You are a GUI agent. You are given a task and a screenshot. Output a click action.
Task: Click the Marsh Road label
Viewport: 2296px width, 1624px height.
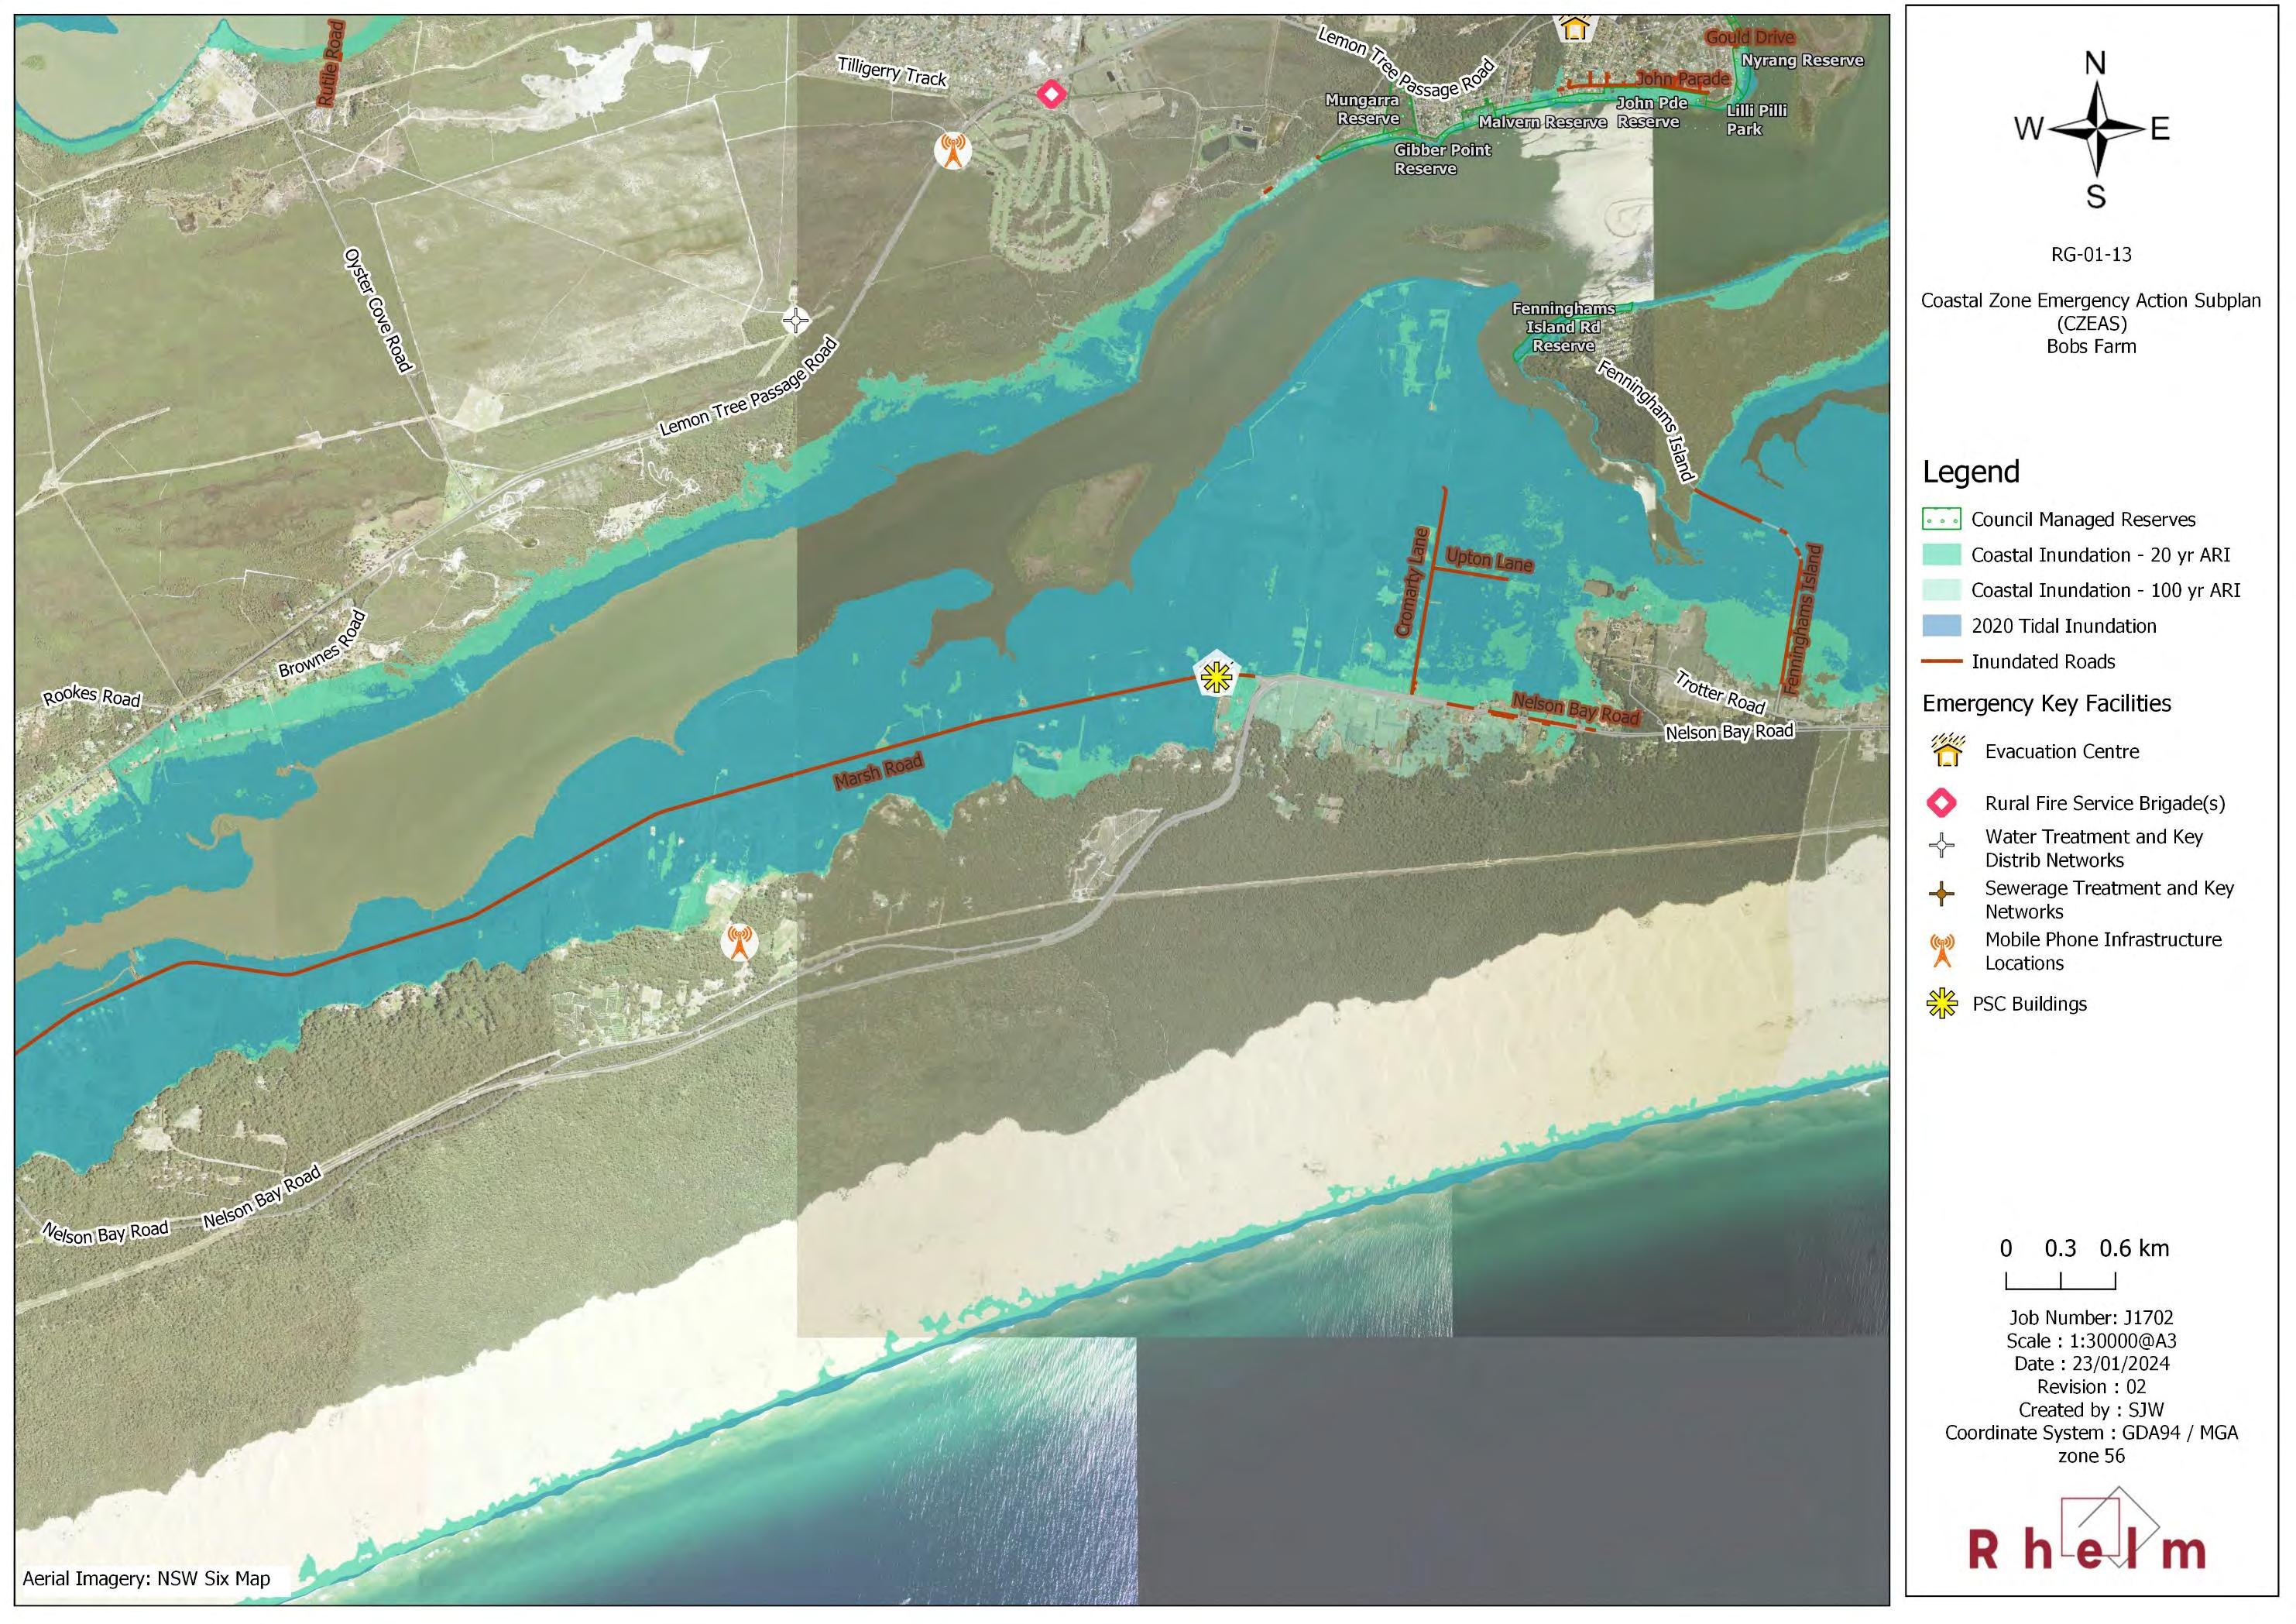[879, 771]
